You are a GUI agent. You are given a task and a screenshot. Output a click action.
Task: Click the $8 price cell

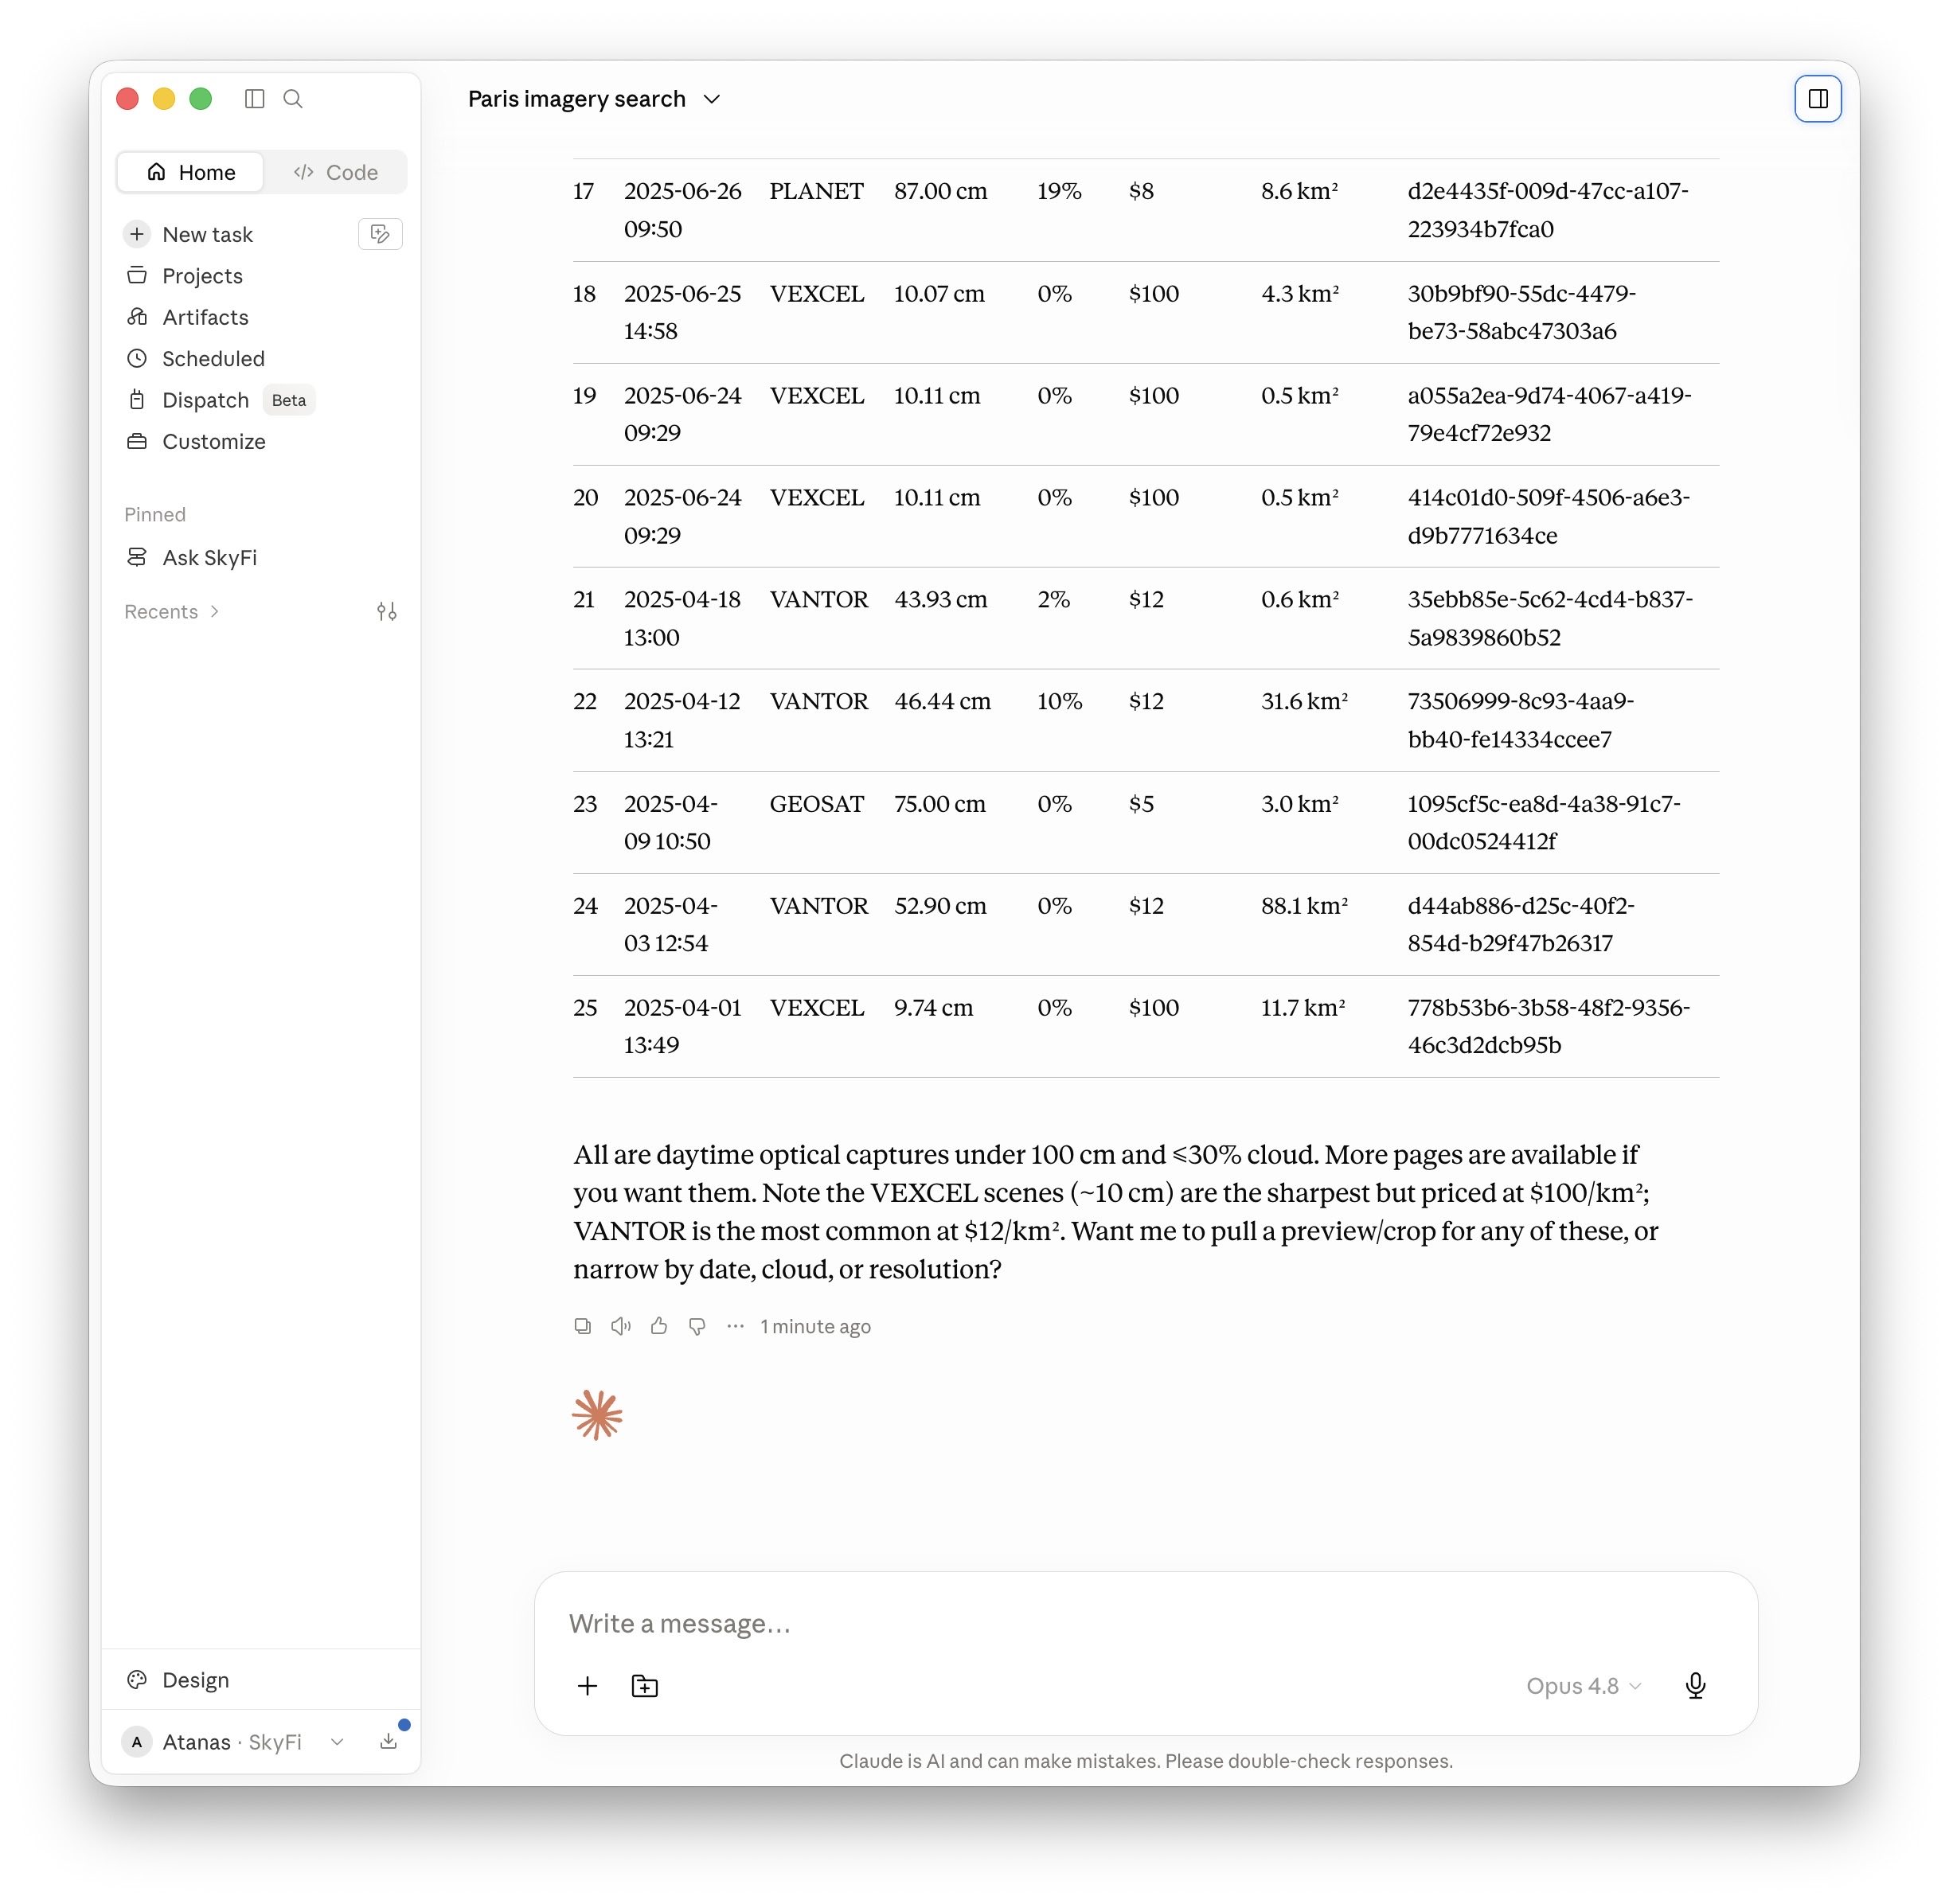[1141, 191]
